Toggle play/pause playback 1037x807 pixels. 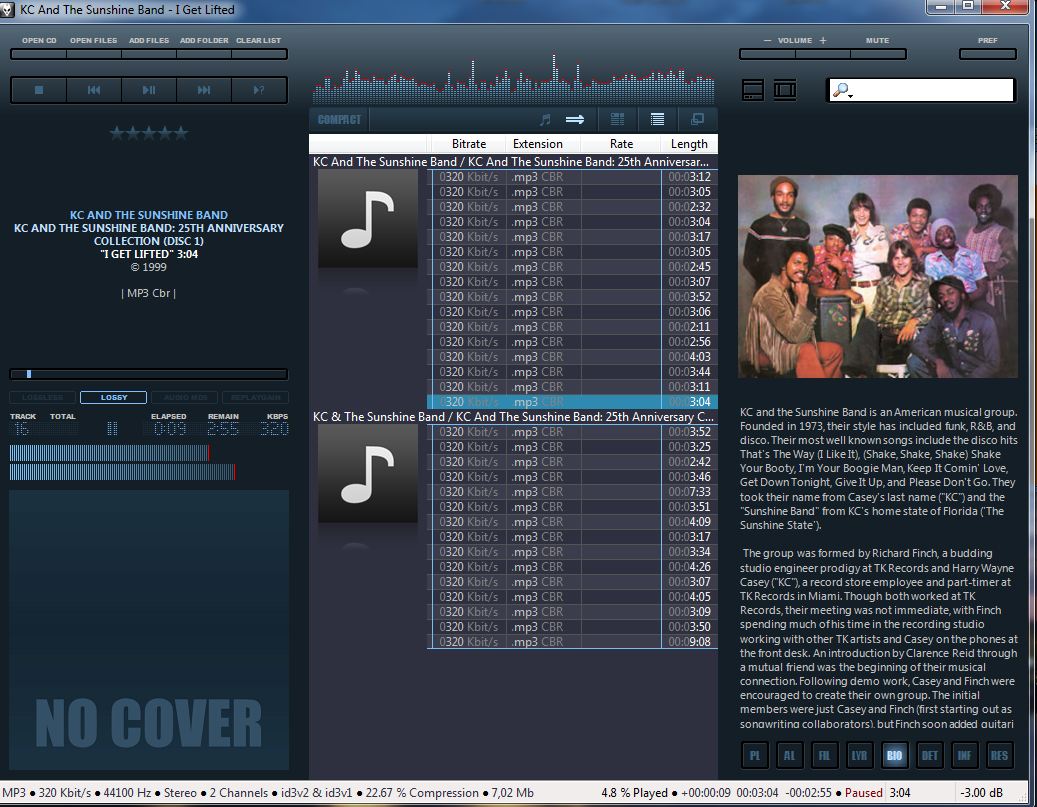(x=149, y=90)
